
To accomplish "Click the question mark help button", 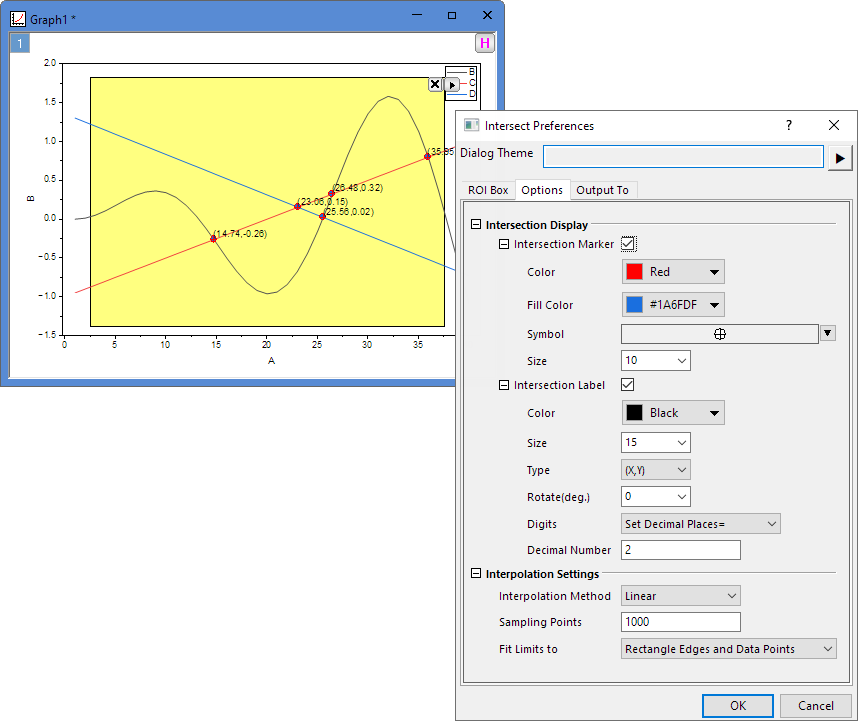I will [789, 125].
